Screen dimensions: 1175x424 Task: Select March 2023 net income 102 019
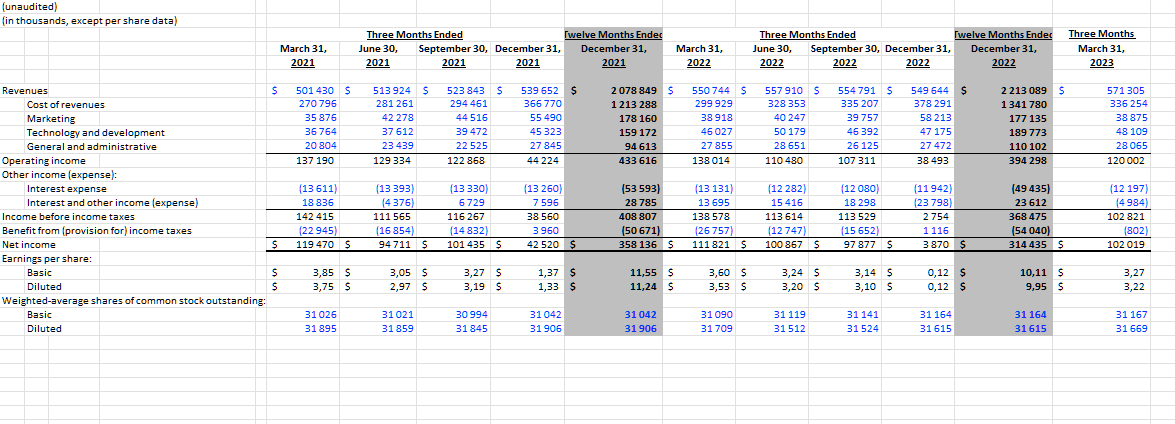[1126, 244]
